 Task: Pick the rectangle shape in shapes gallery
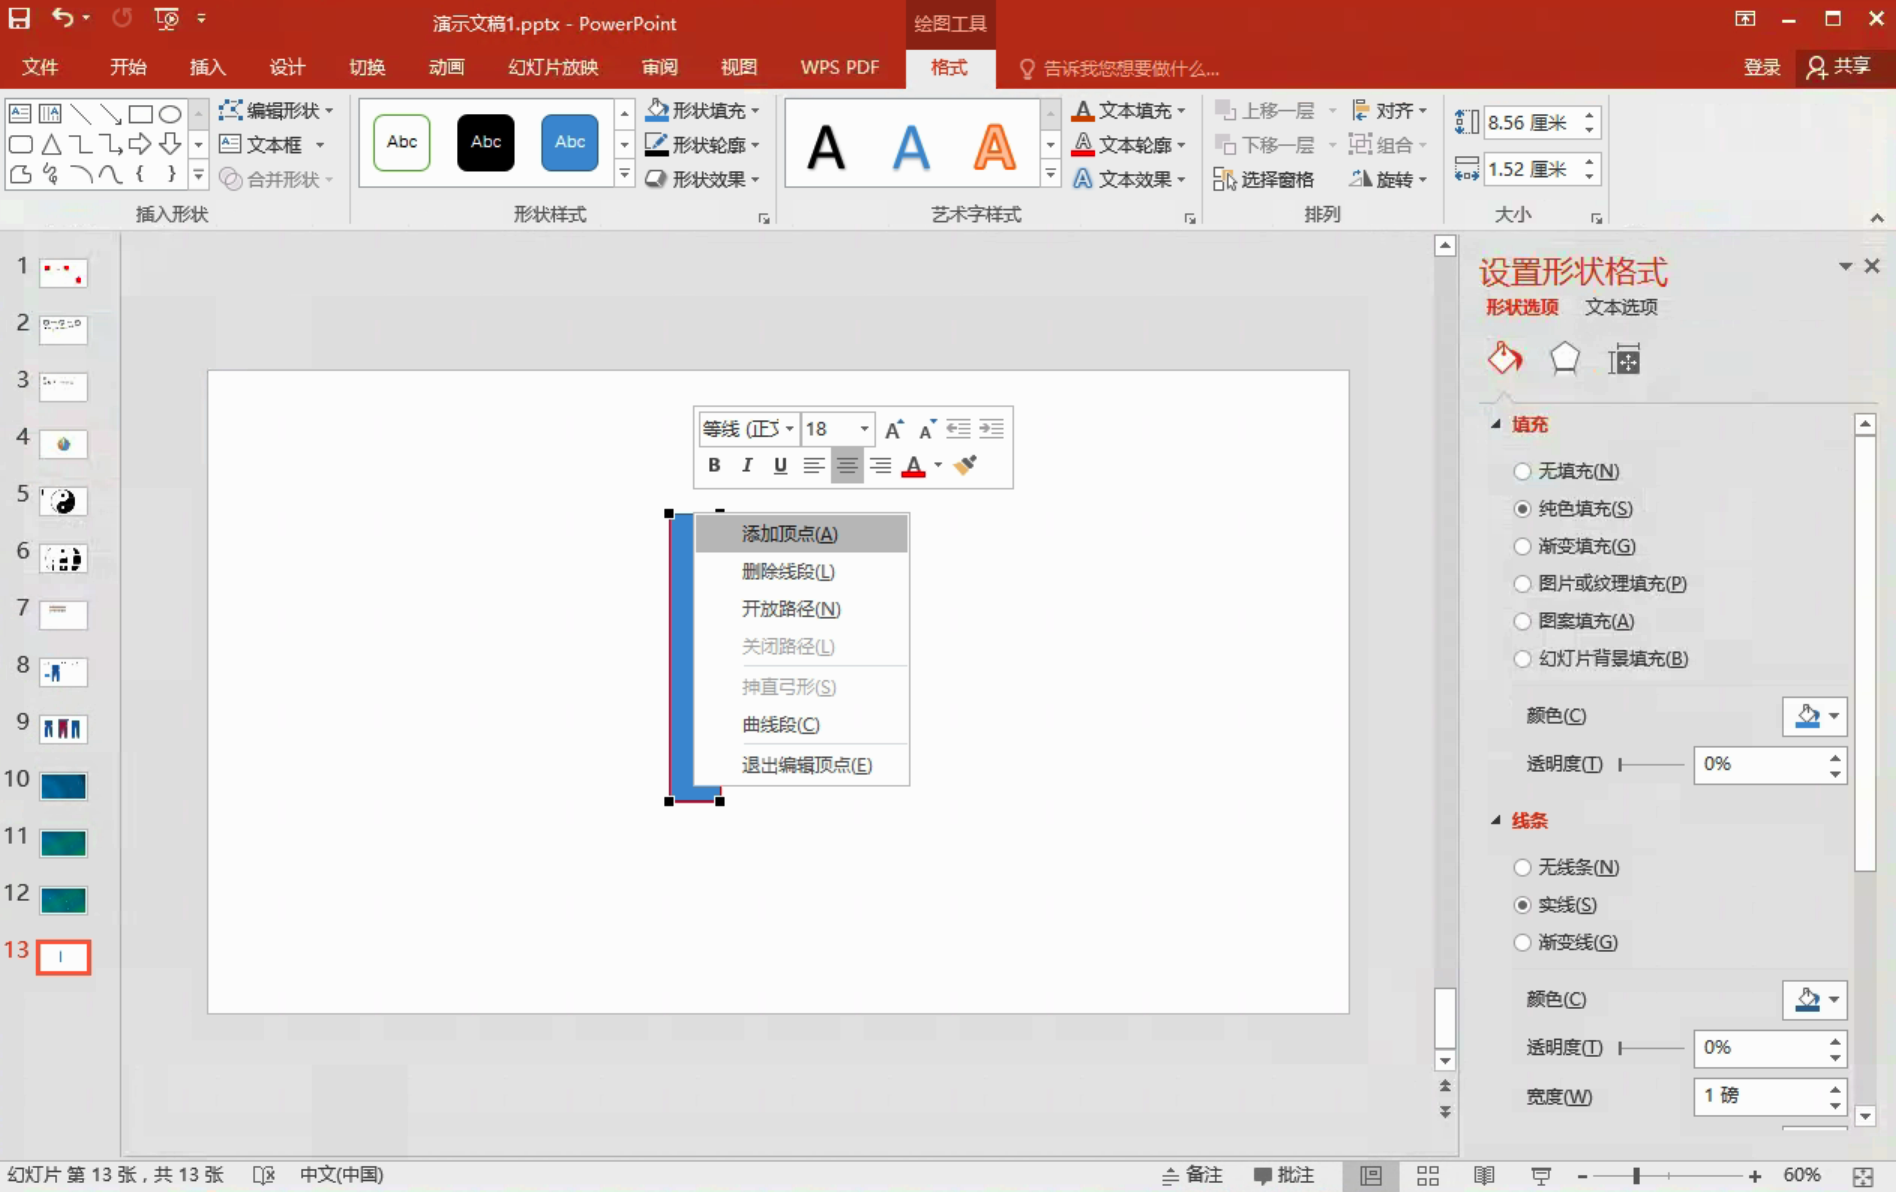tap(140, 114)
